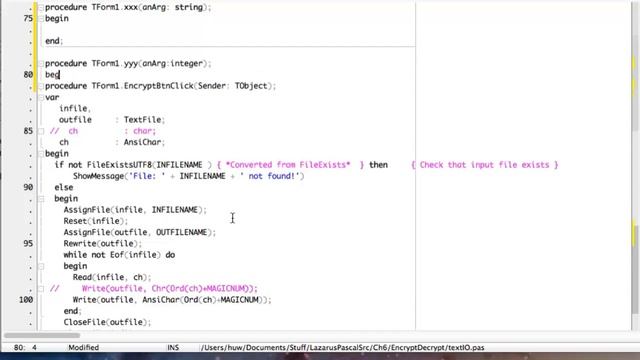
Task: Collapse the var section fold marker
Action: pos(41,97)
